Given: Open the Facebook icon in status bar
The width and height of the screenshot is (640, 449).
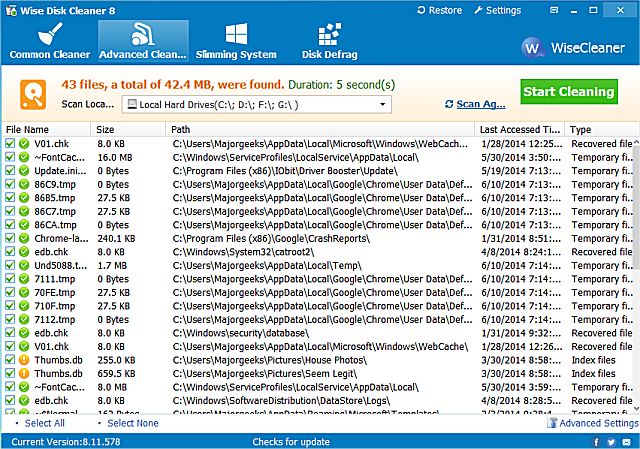Looking at the screenshot, I should pyautogui.click(x=596, y=442).
